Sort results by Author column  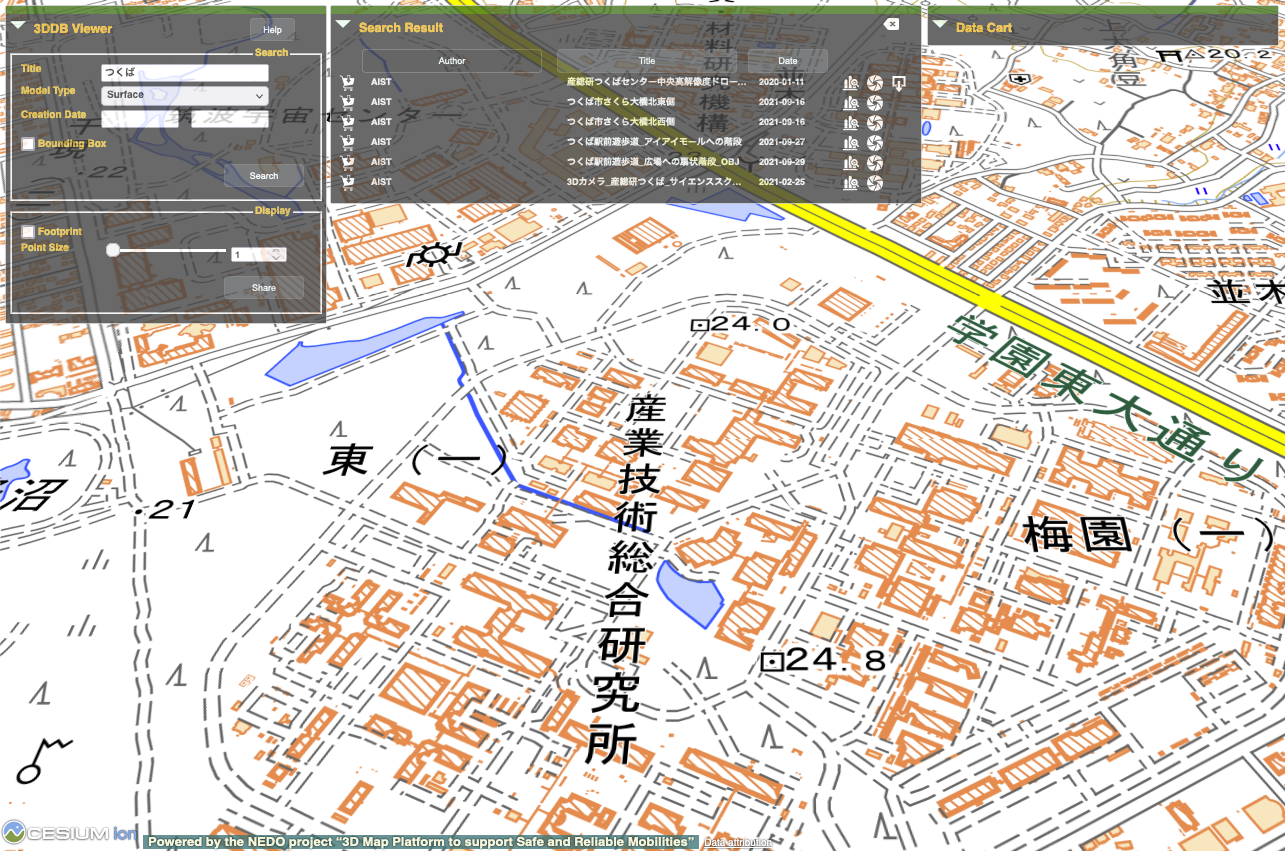[x=452, y=61]
